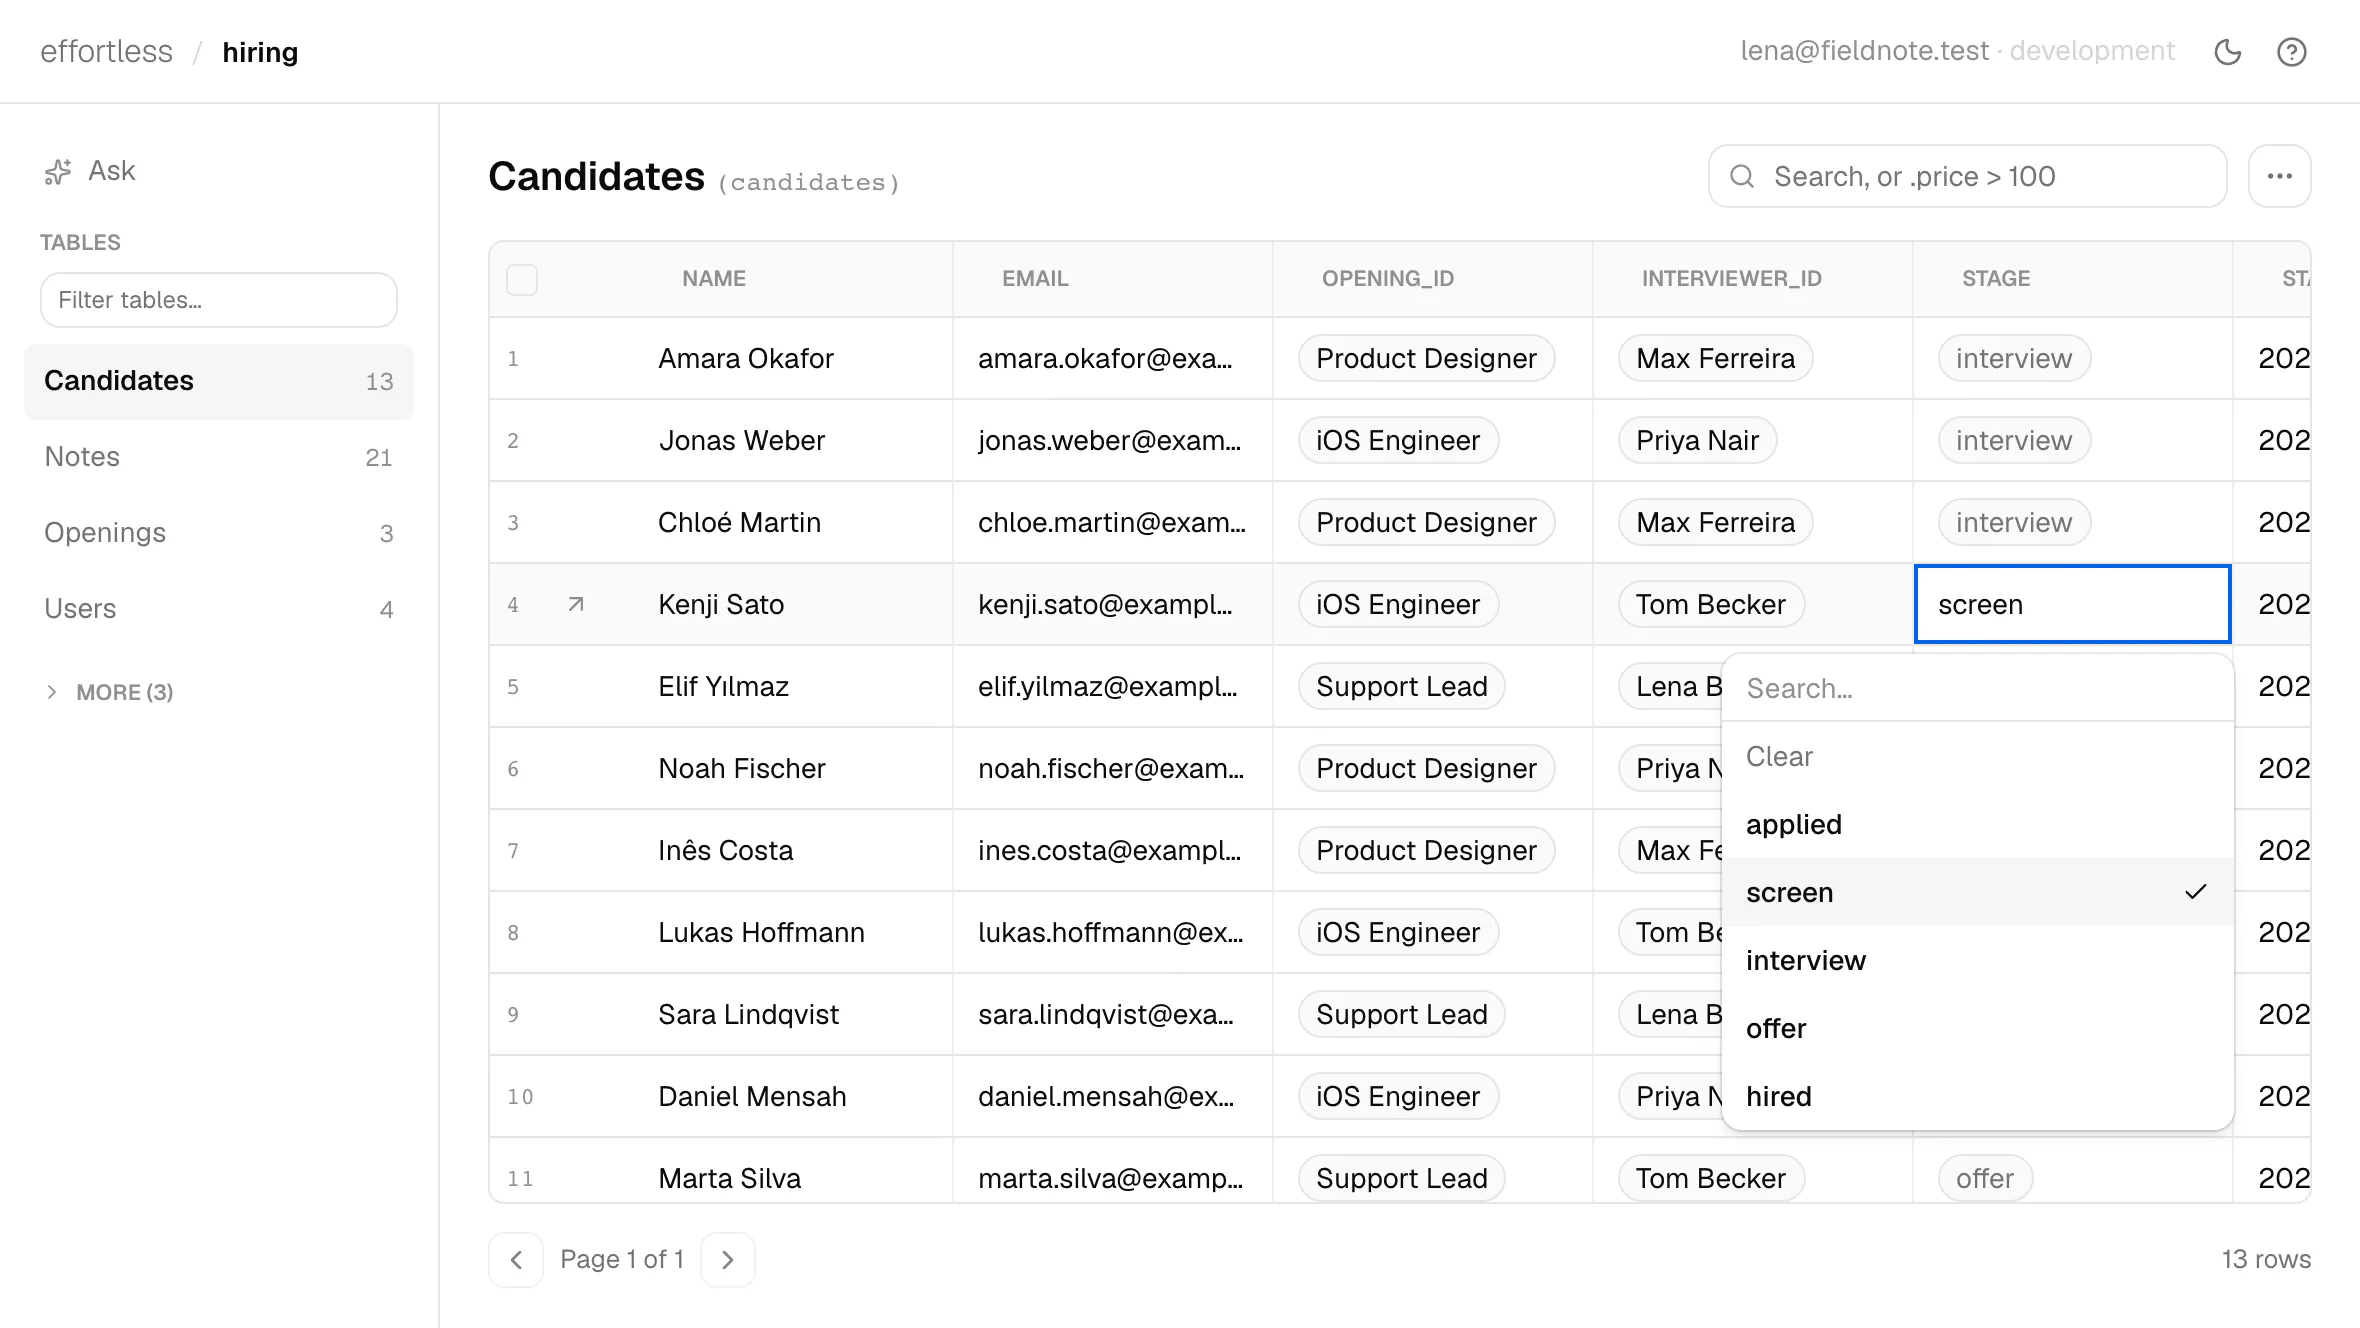Pick offer in the stage list
The width and height of the screenshot is (2360, 1328).
pyautogui.click(x=1978, y=1028)
